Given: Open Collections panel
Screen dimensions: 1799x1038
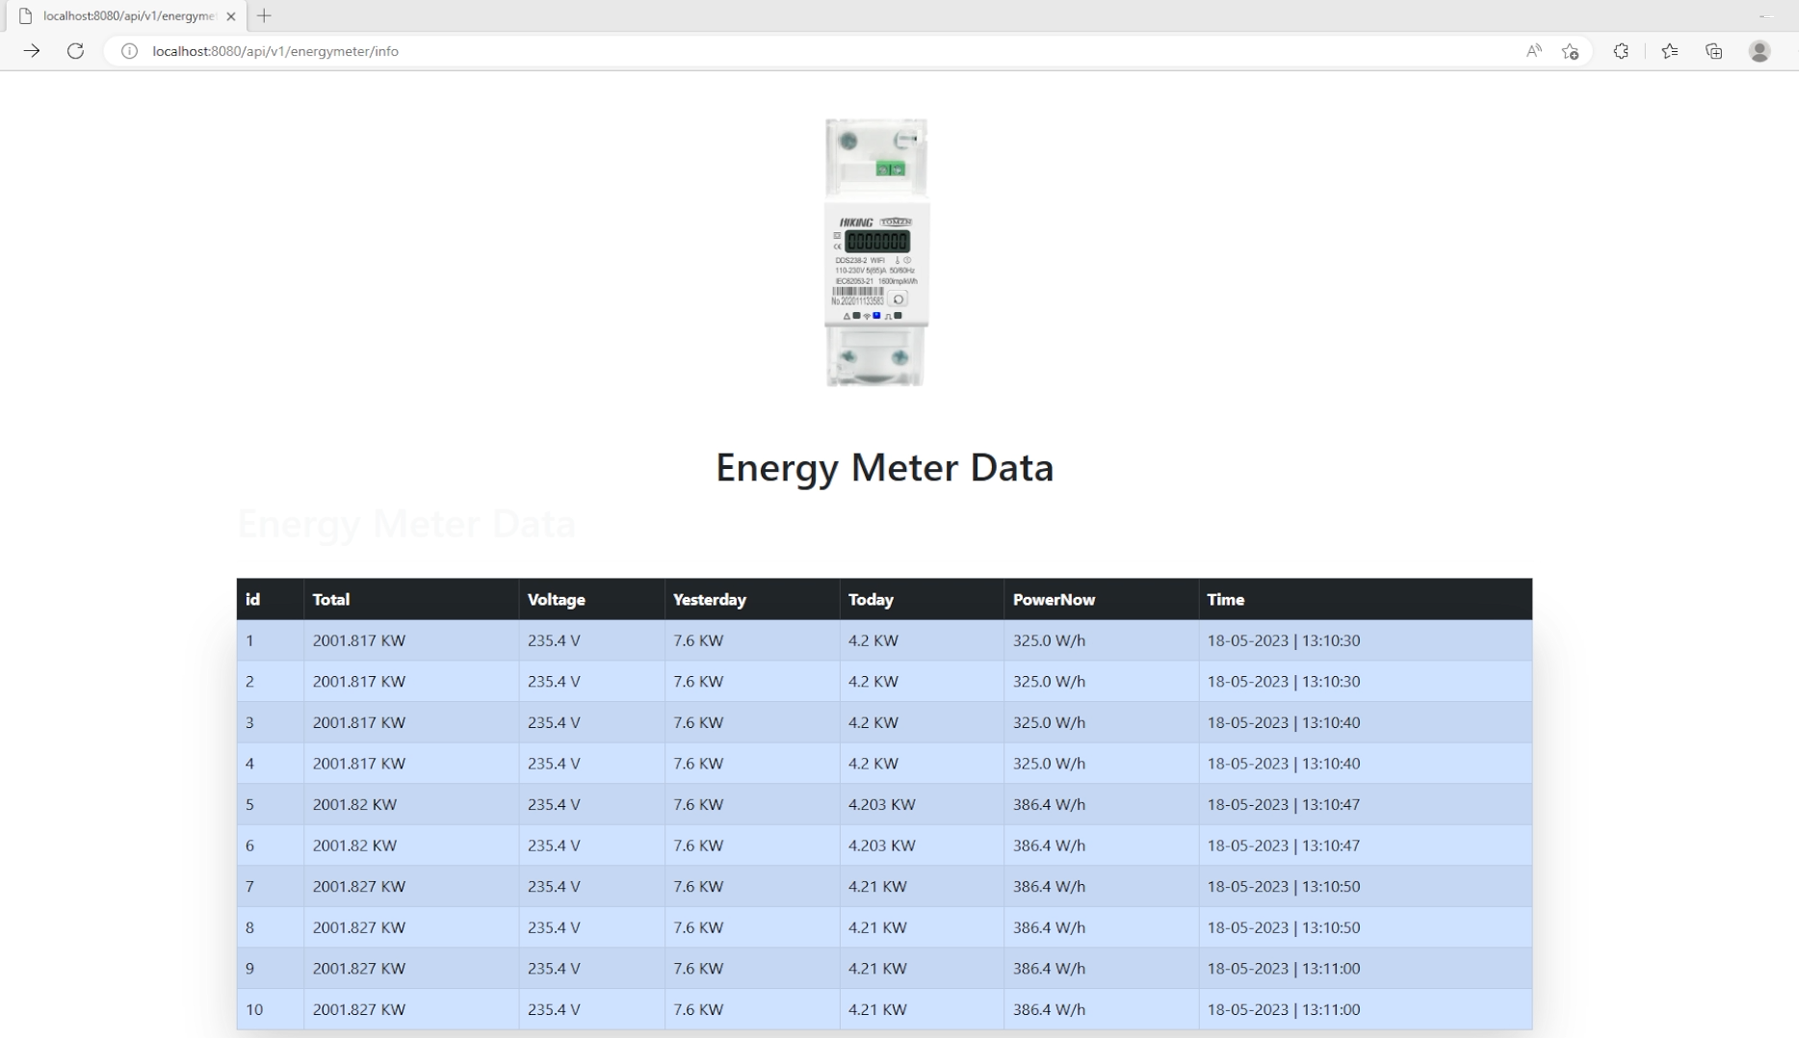Looking at the screenshot, I should point(1715,51).
